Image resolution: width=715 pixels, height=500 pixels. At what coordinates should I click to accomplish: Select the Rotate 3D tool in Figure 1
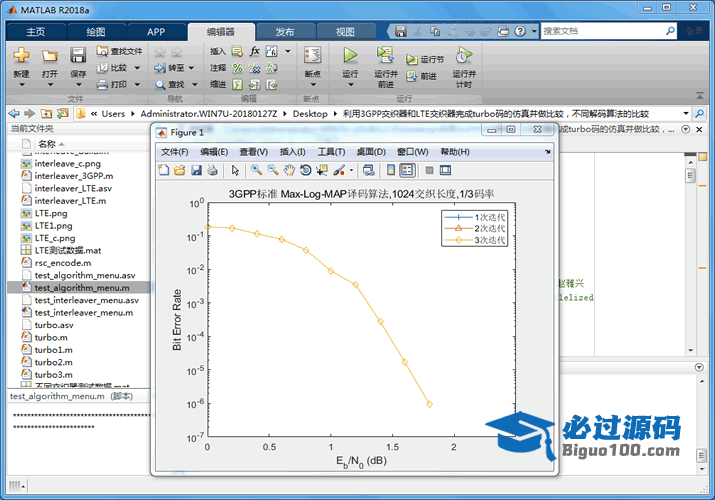pyautogui.click(x=306, y=170)
